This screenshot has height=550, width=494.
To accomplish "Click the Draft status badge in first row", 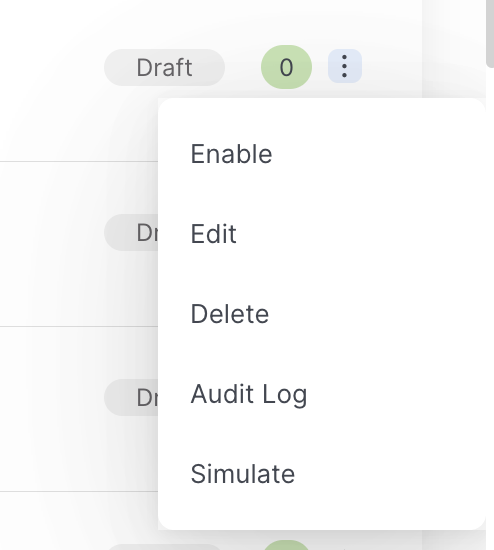I will tap(164, 67).
